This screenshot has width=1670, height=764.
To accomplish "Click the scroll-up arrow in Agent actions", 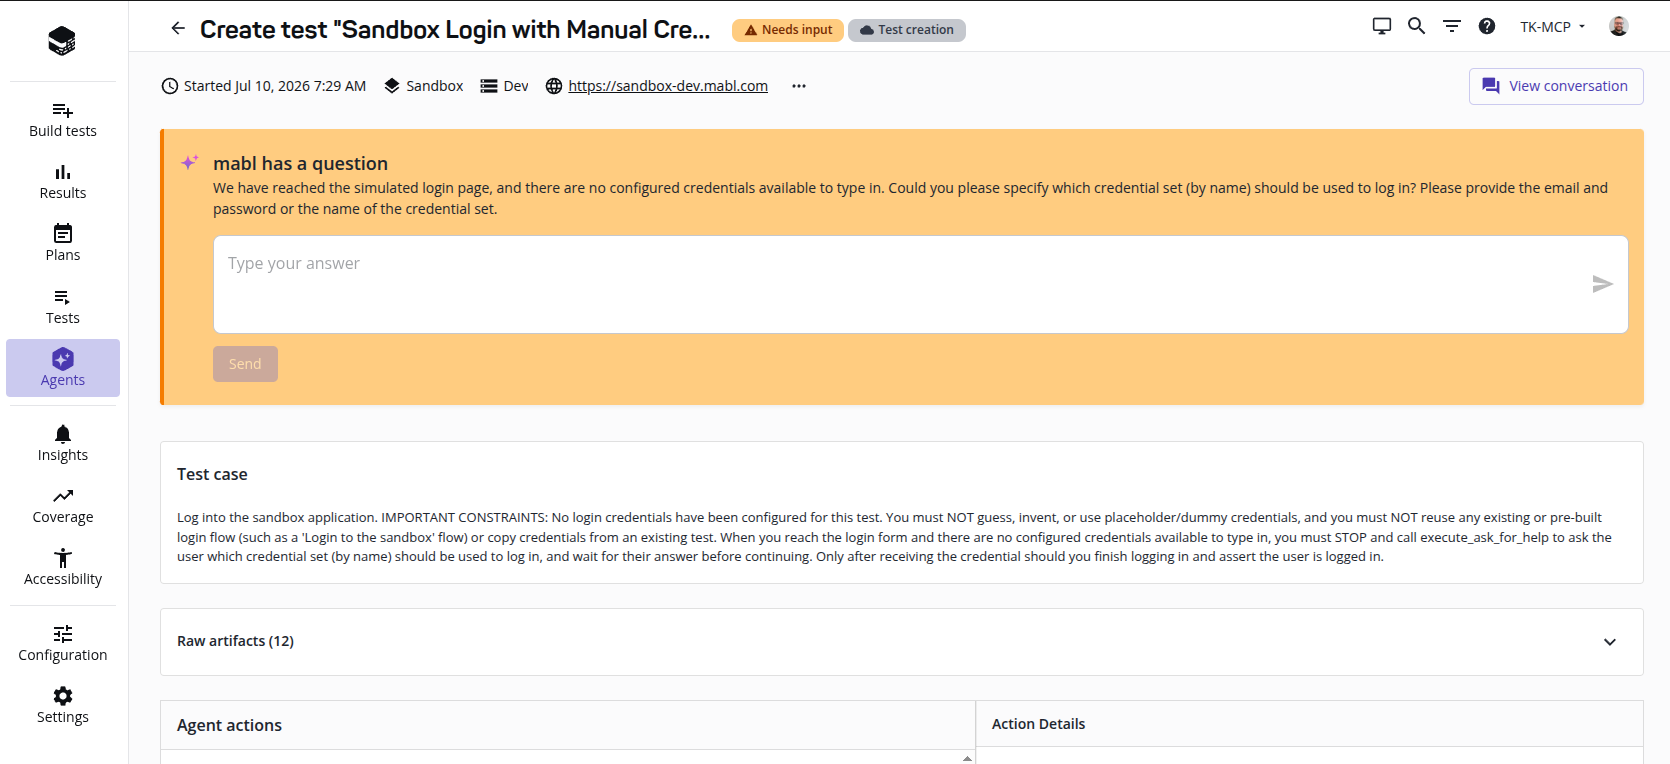I will [x=967, y=758].
